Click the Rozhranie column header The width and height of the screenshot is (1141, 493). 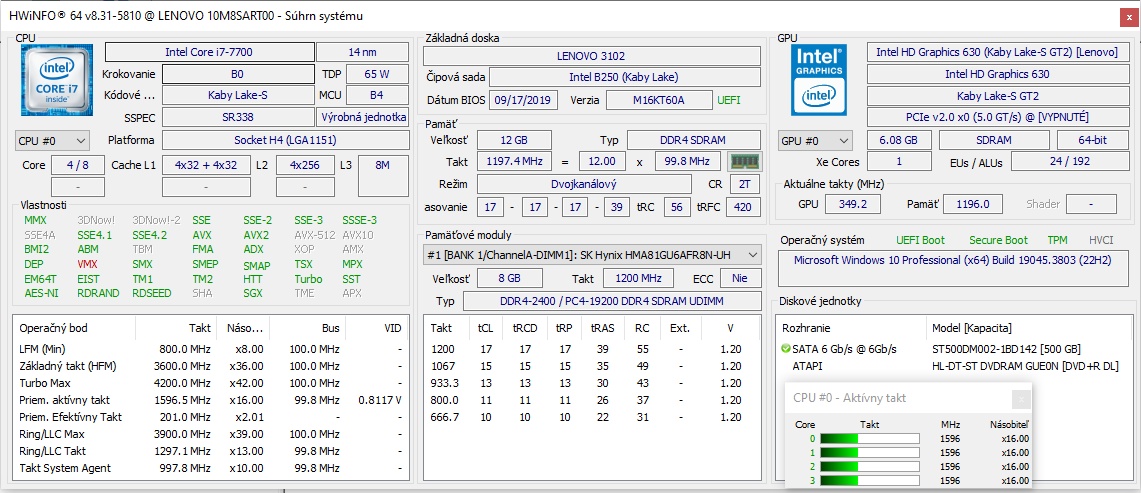click(x=851, y=328)
